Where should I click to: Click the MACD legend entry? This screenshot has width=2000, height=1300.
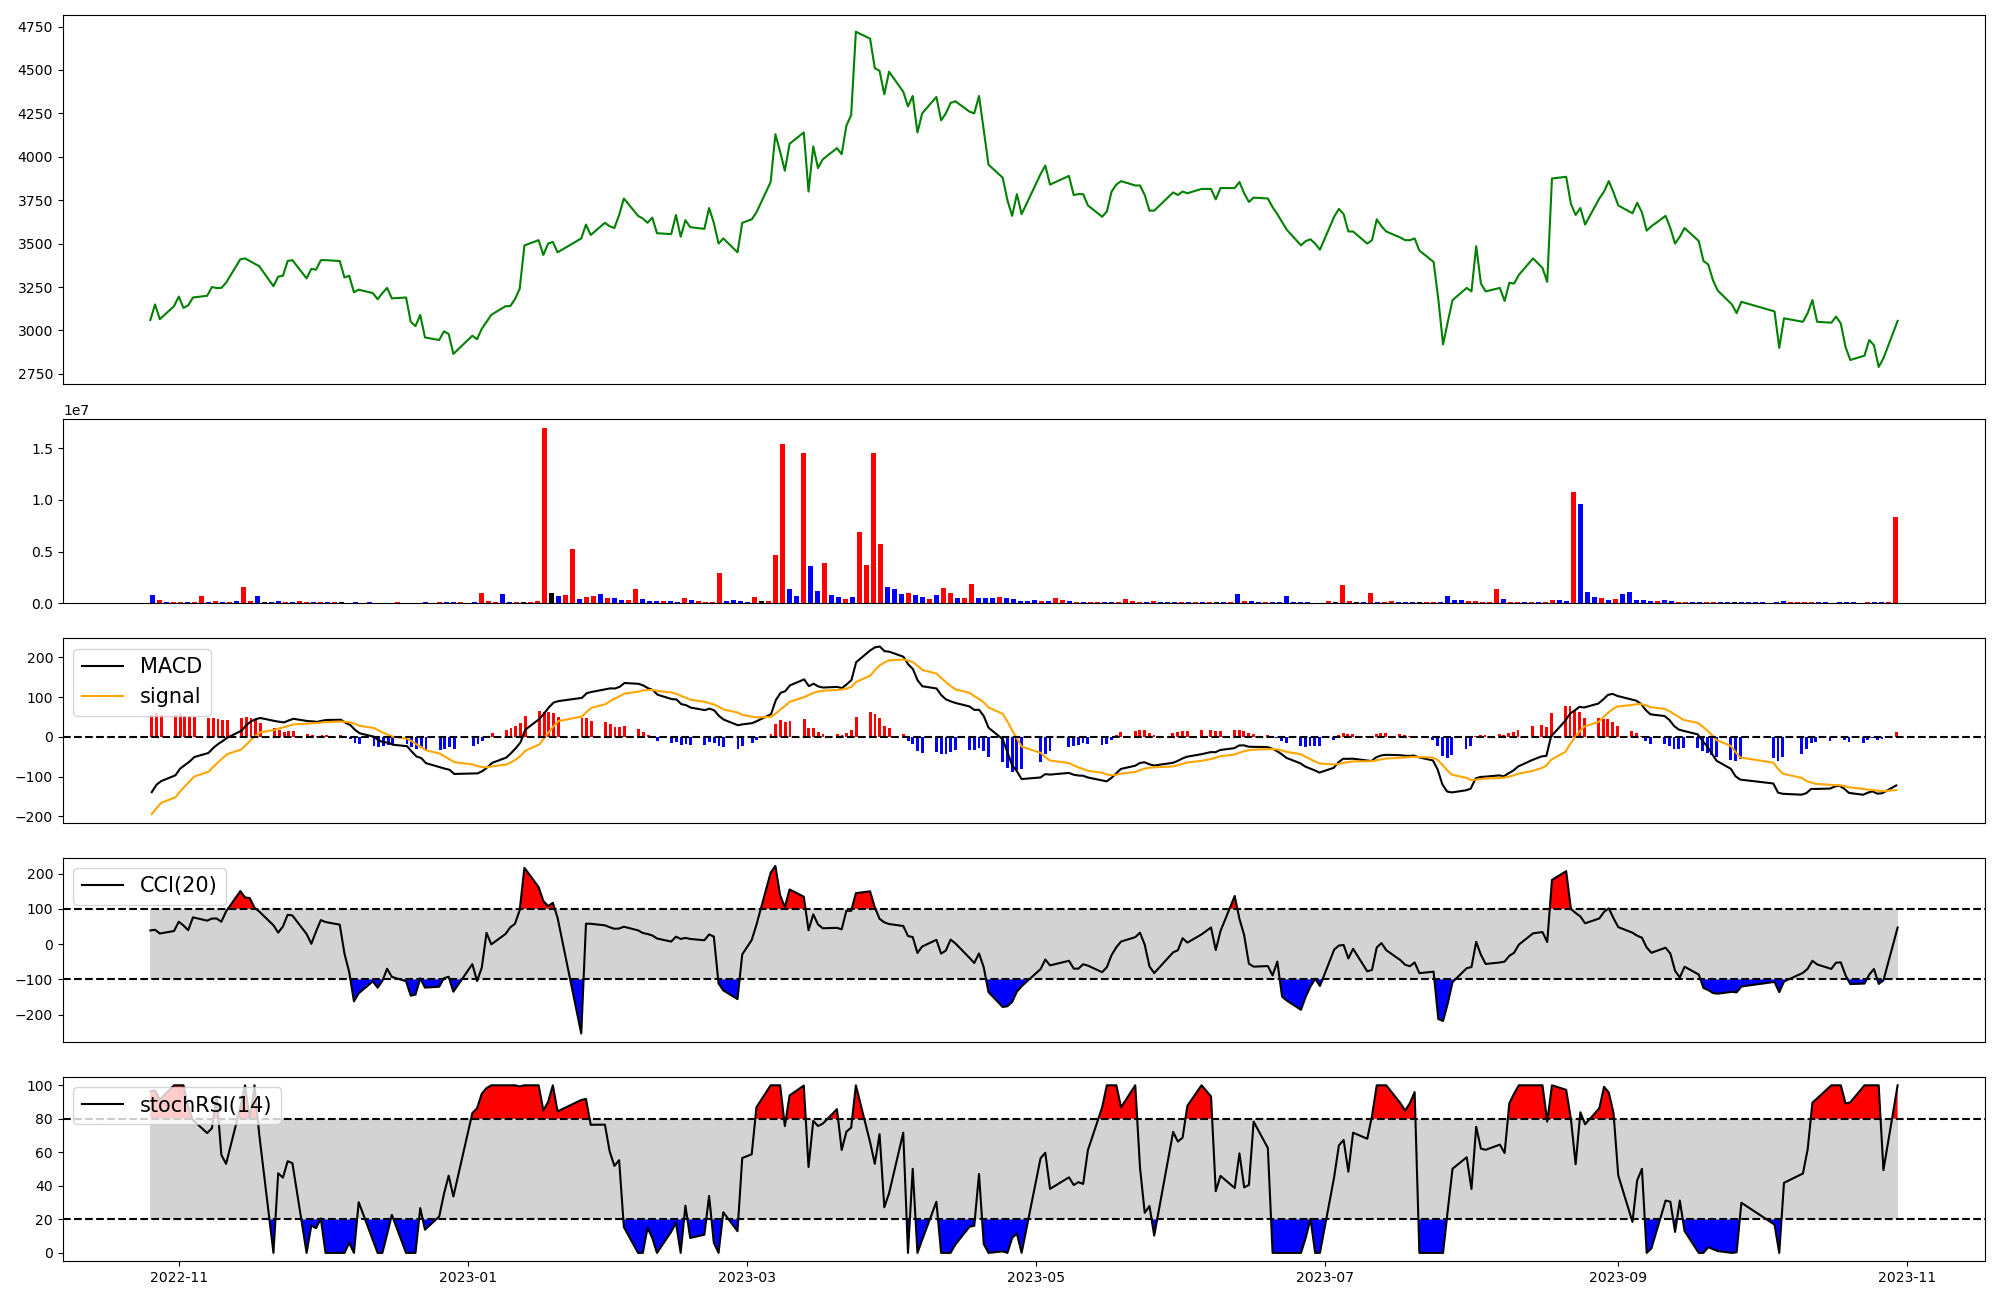170,666
